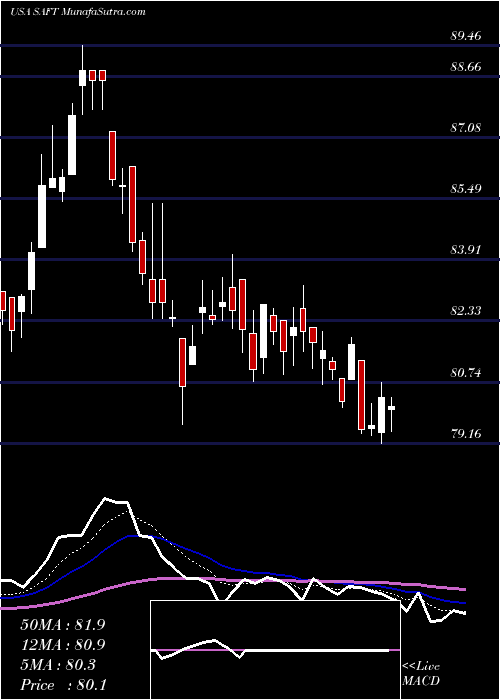500x700 pixels.
Task: Click the 5MA : 80.3 value
Action: tap(58, 665)
